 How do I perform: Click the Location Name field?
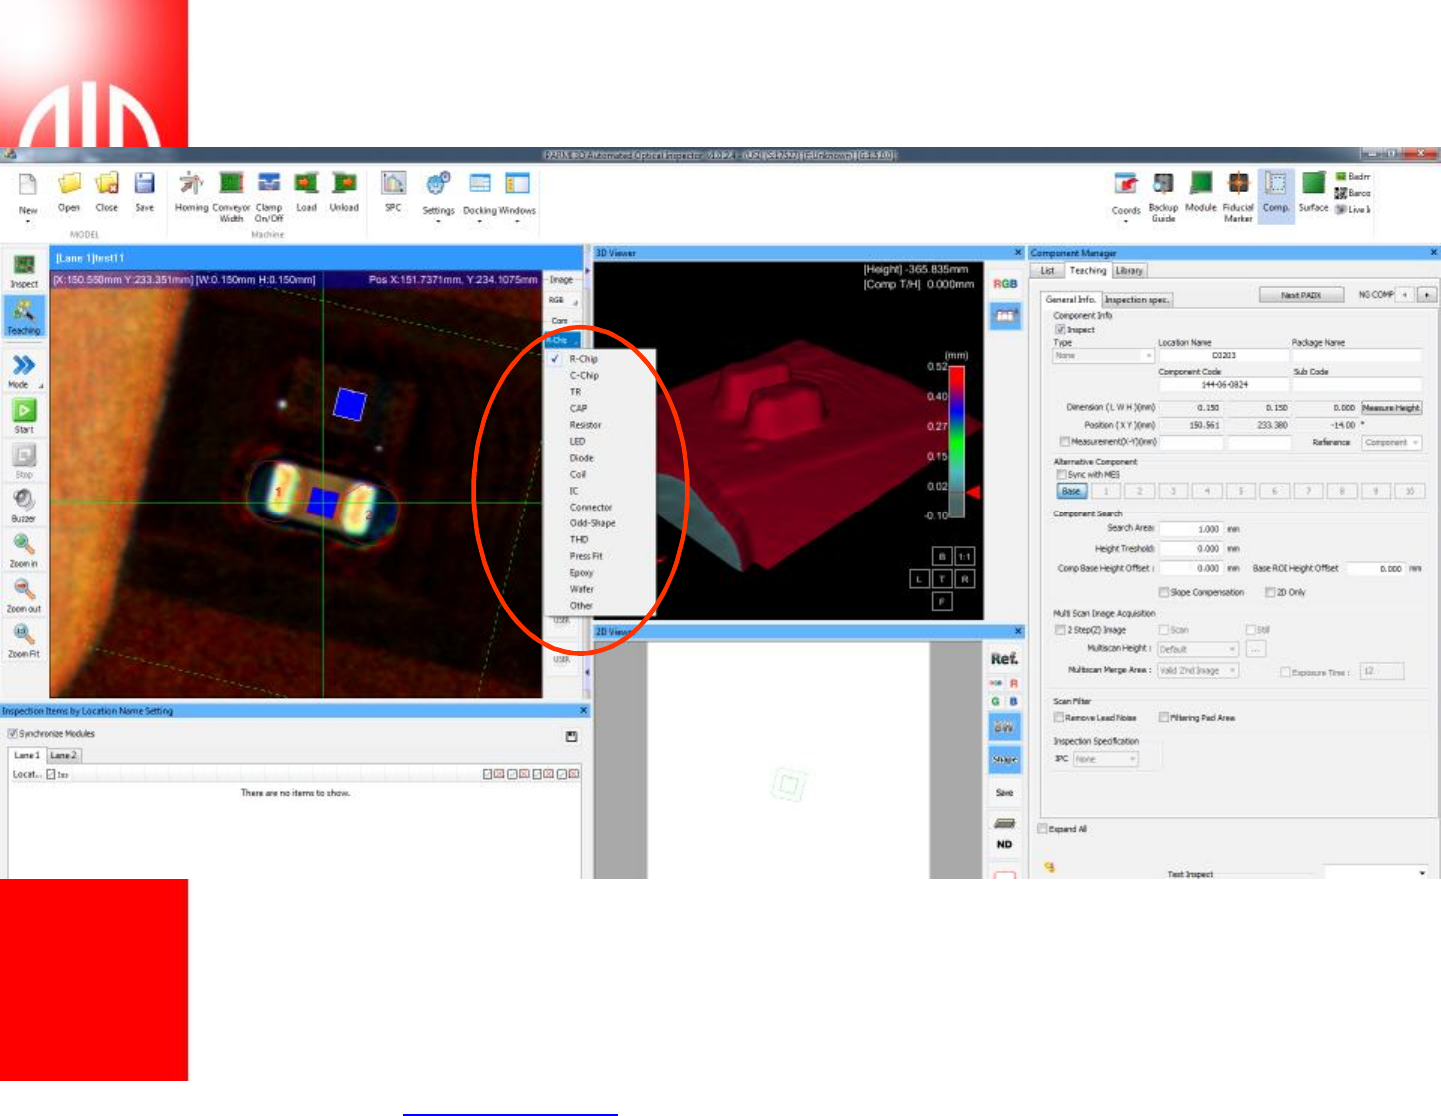tap(1224, 356)
